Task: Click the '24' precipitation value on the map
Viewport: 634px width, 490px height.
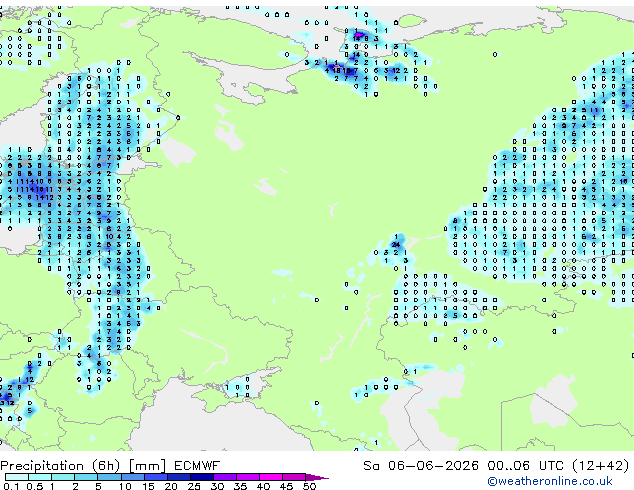Action: [396, 244]
